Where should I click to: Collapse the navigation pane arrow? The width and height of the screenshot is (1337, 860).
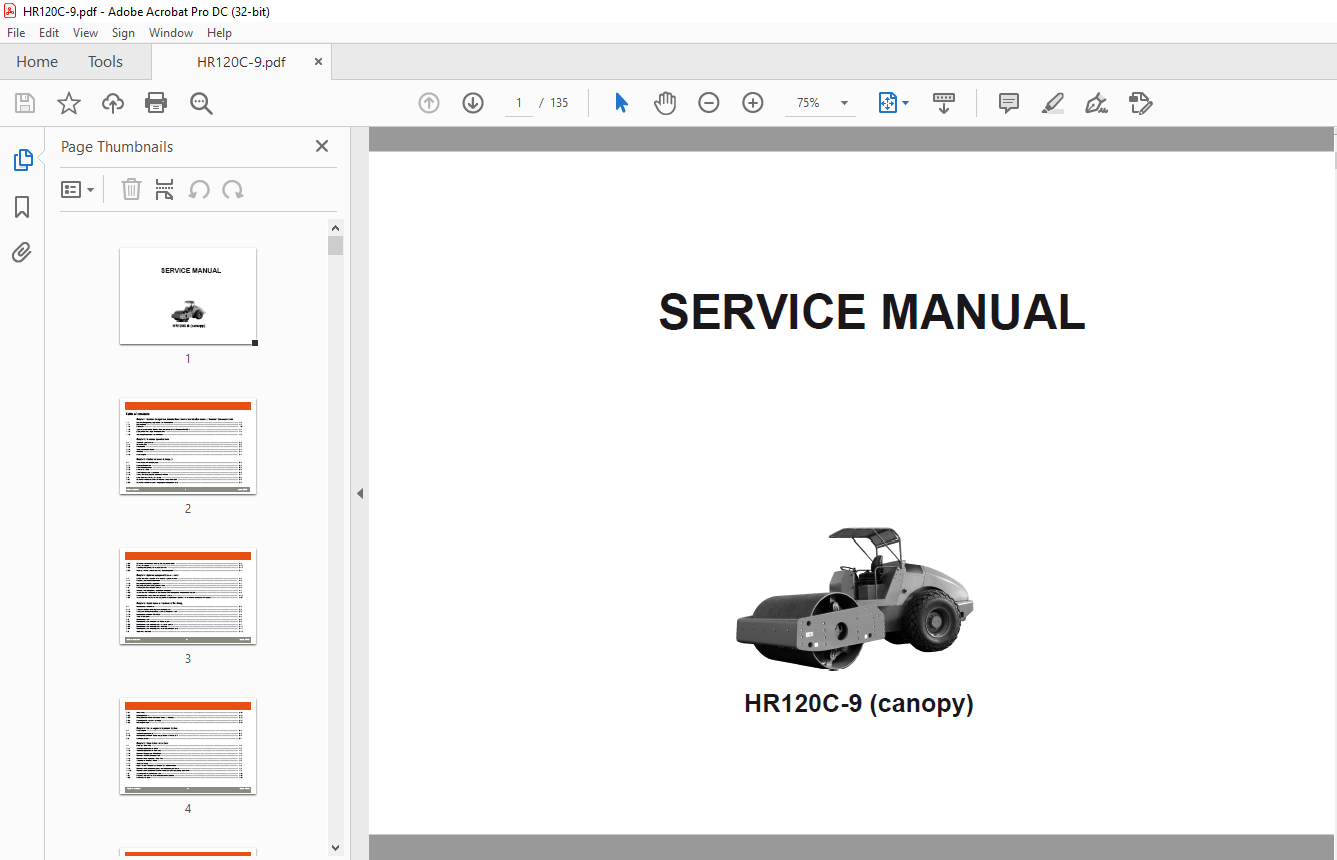point(360,494)
